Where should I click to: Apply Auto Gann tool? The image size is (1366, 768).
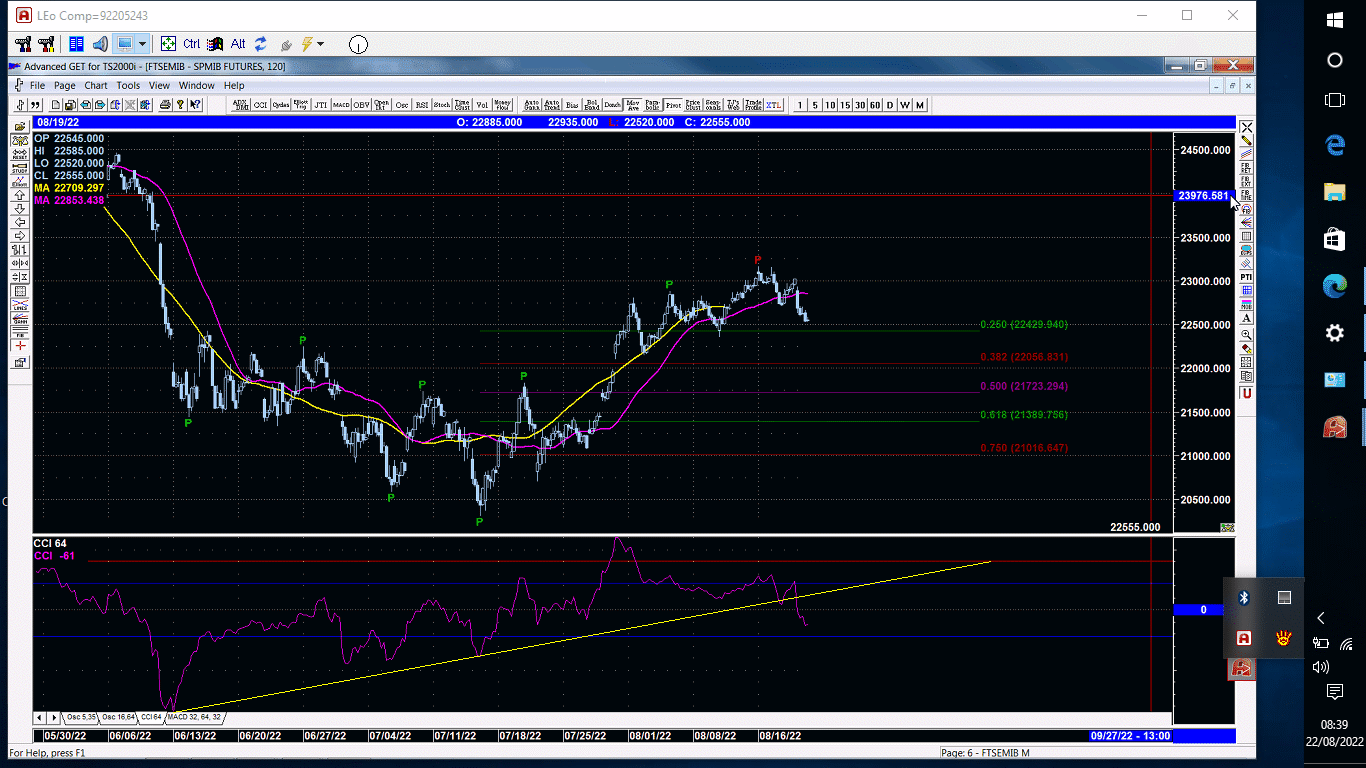[531, 103]
